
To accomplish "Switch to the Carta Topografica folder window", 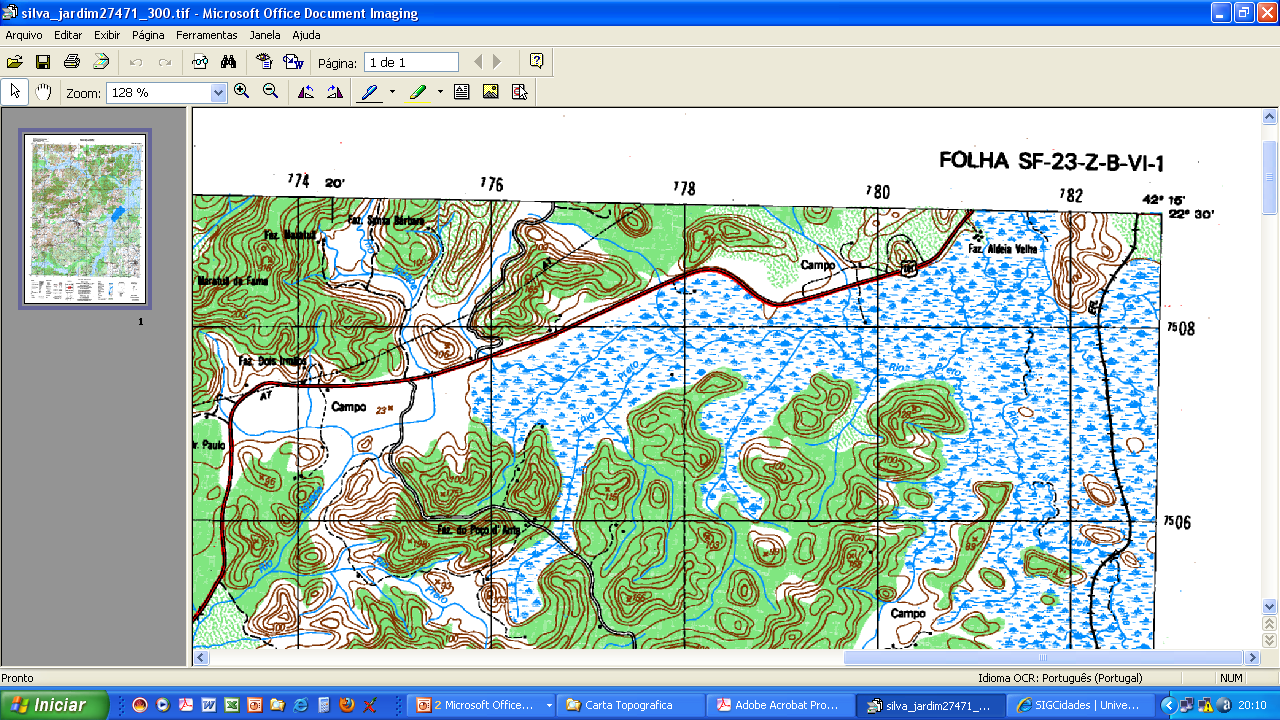I will tap(632, 705).
